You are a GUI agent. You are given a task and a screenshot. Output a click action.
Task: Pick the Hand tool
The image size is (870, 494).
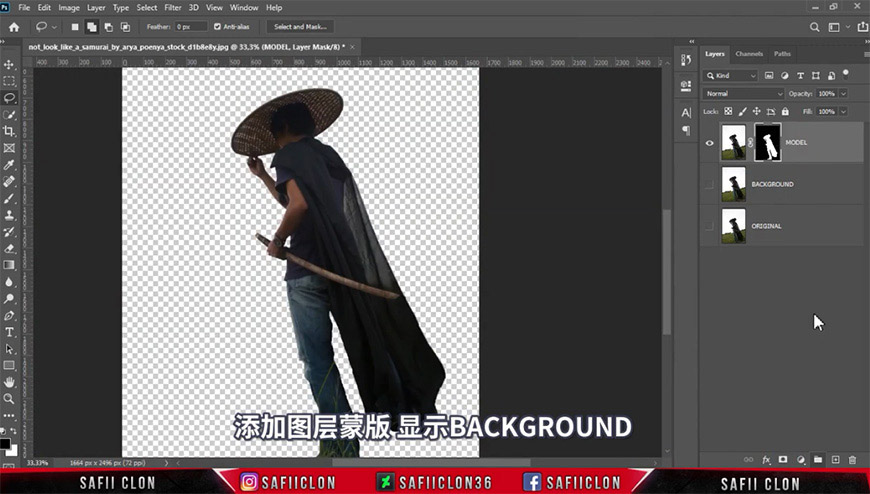coord(9,382)
